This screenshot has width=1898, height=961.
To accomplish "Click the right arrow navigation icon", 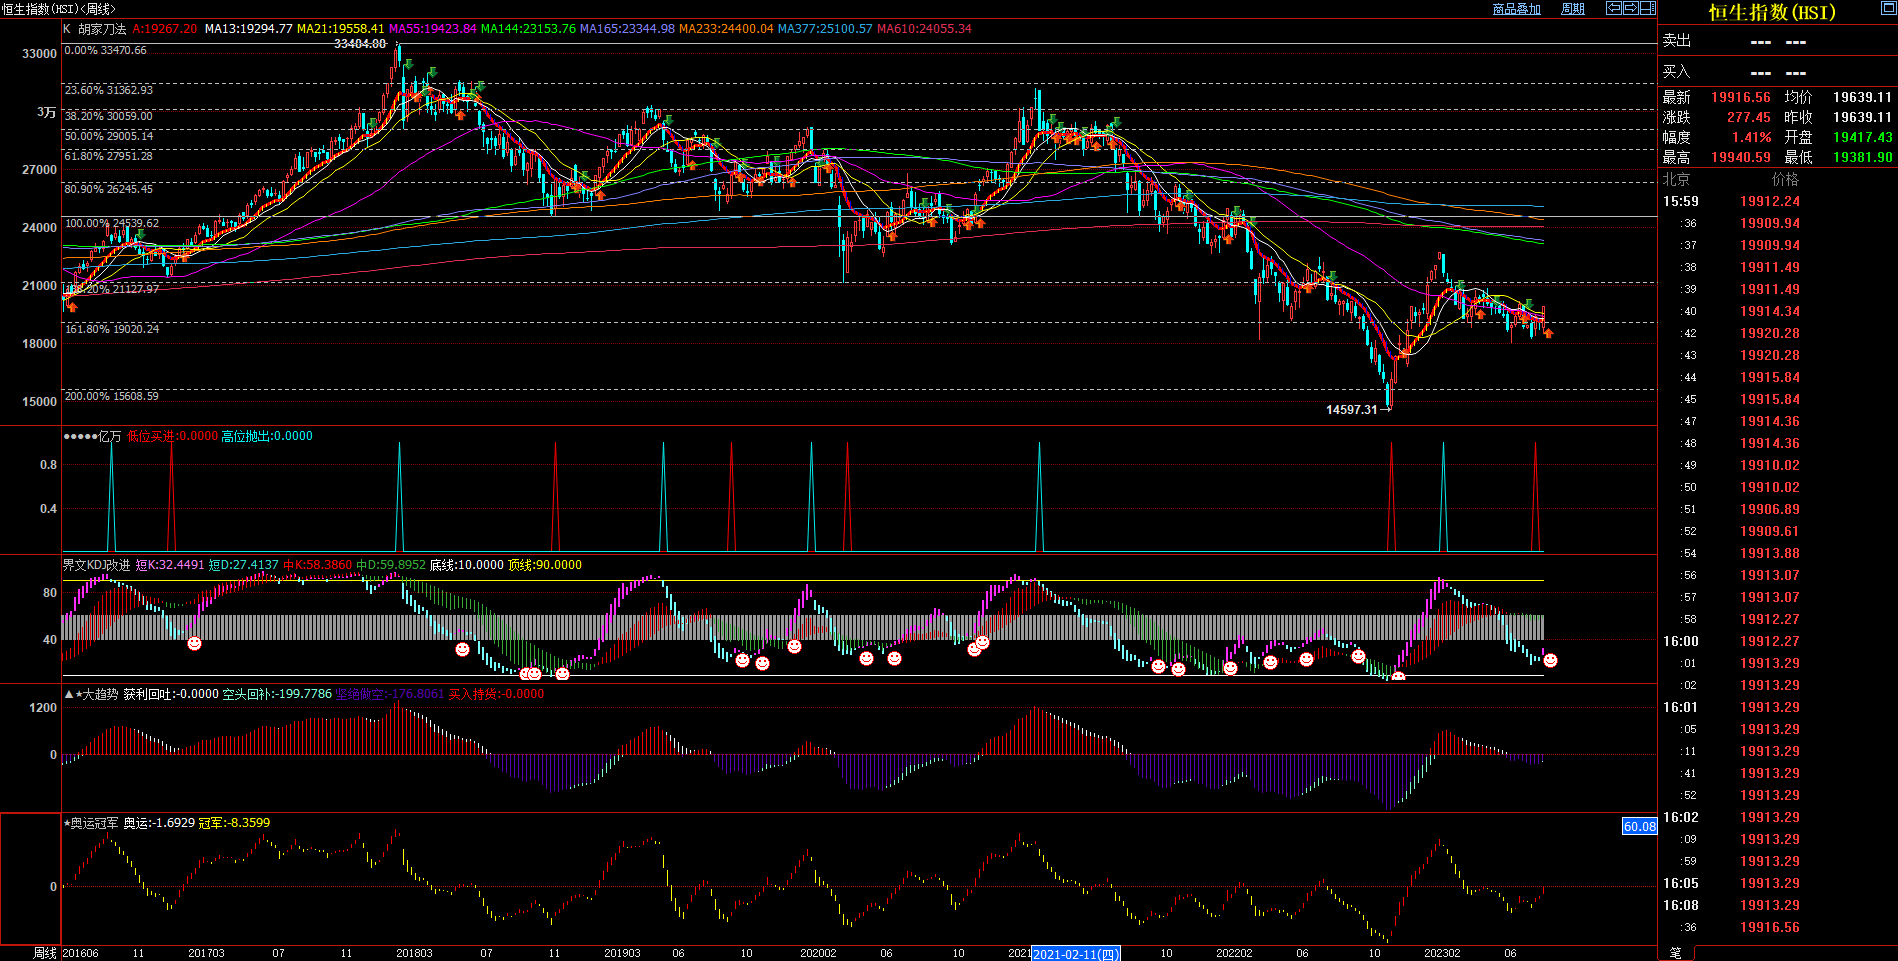I will tap(1631, 8).
